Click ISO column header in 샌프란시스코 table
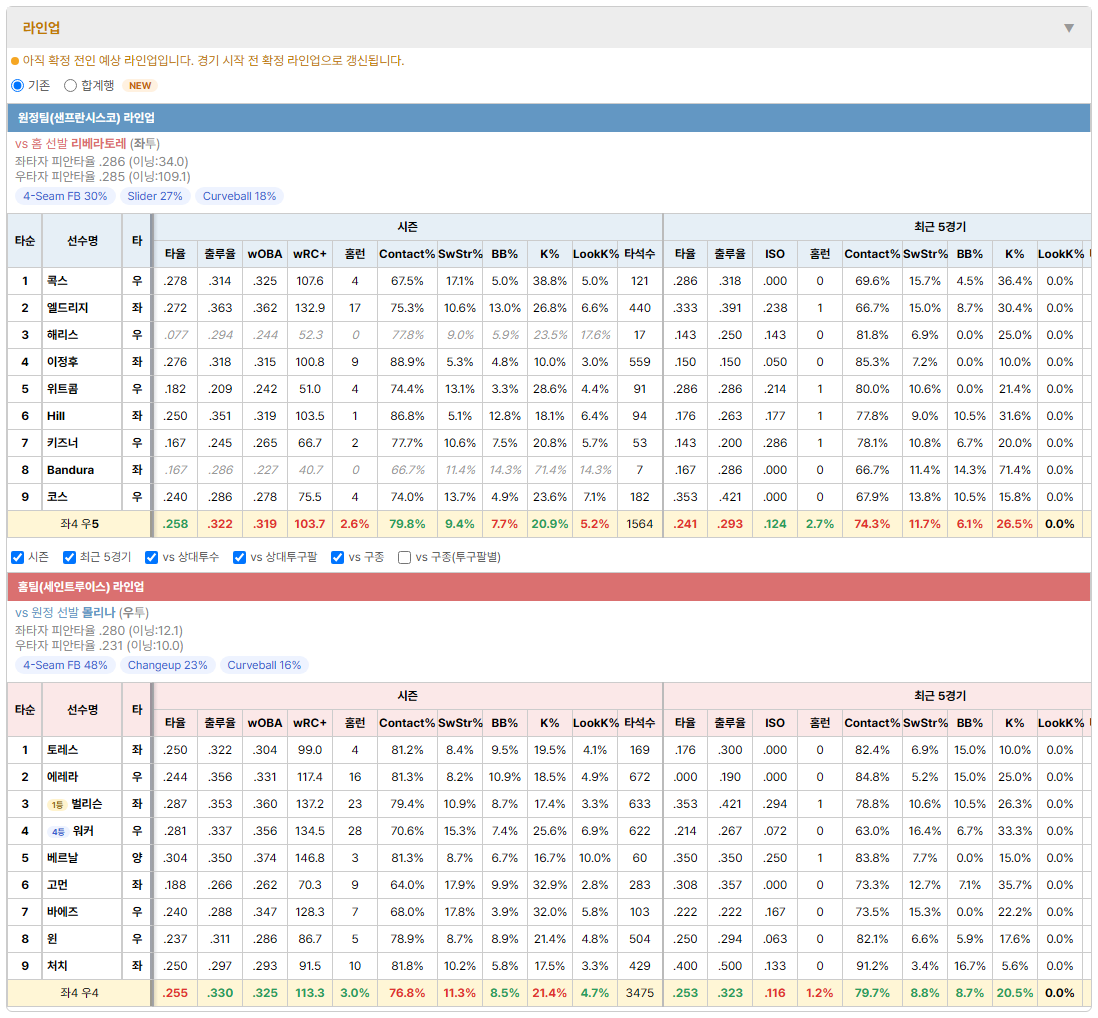Viewport: 1098px width, 1018px height. [x=774, y=254]
